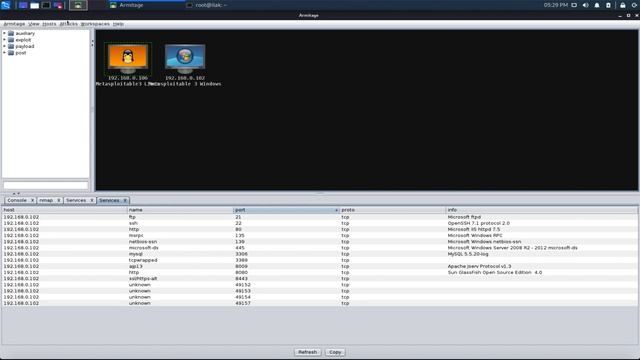
Task: Open the notifications bell icon
Action: [x=597, y=5]
